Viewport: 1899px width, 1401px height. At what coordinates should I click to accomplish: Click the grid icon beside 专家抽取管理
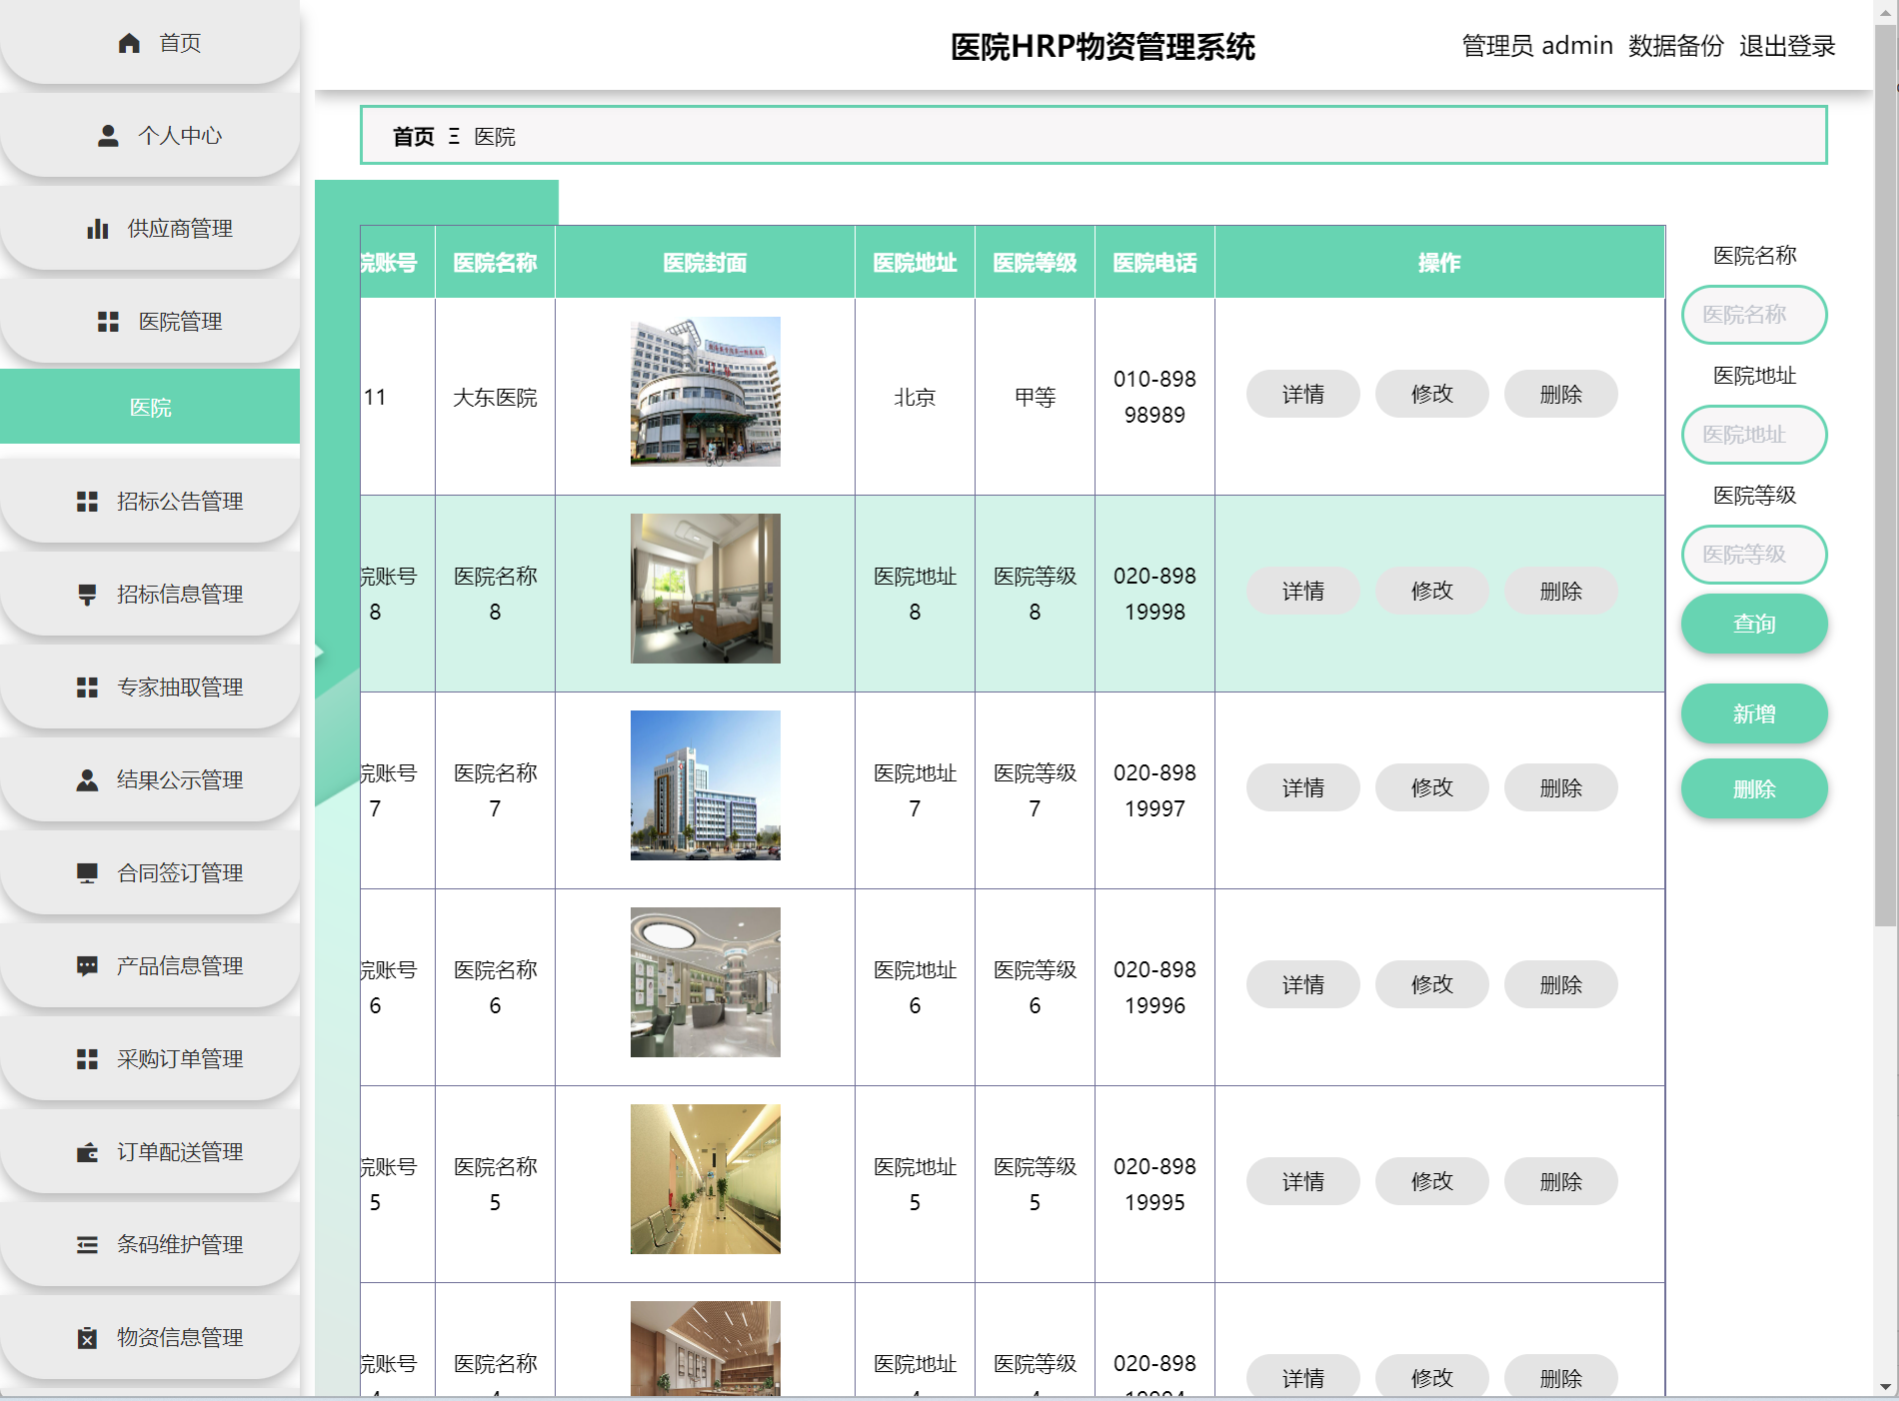tap(87, 688)
